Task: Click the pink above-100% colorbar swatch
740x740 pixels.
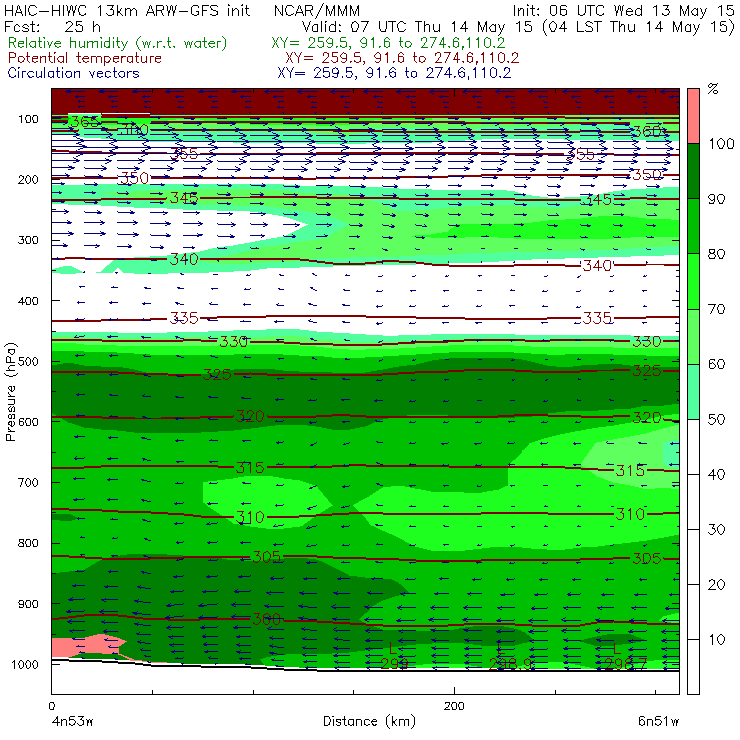Action: click(x=693, y=116)
